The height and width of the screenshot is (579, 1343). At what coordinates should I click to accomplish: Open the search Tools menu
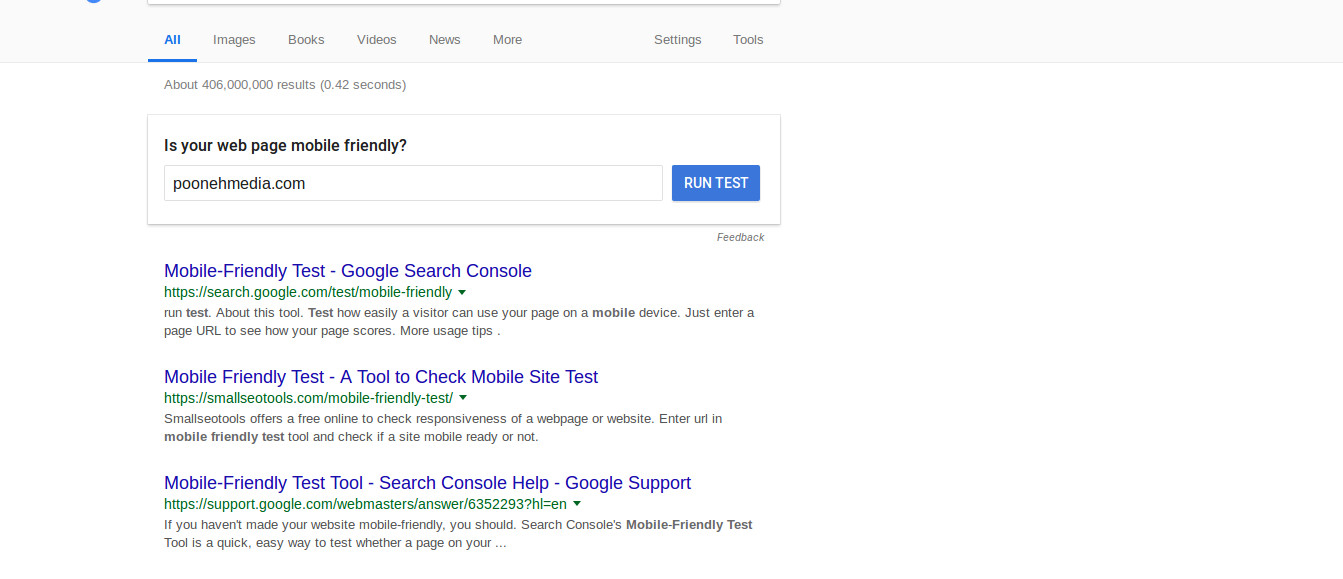click(748, 40)
